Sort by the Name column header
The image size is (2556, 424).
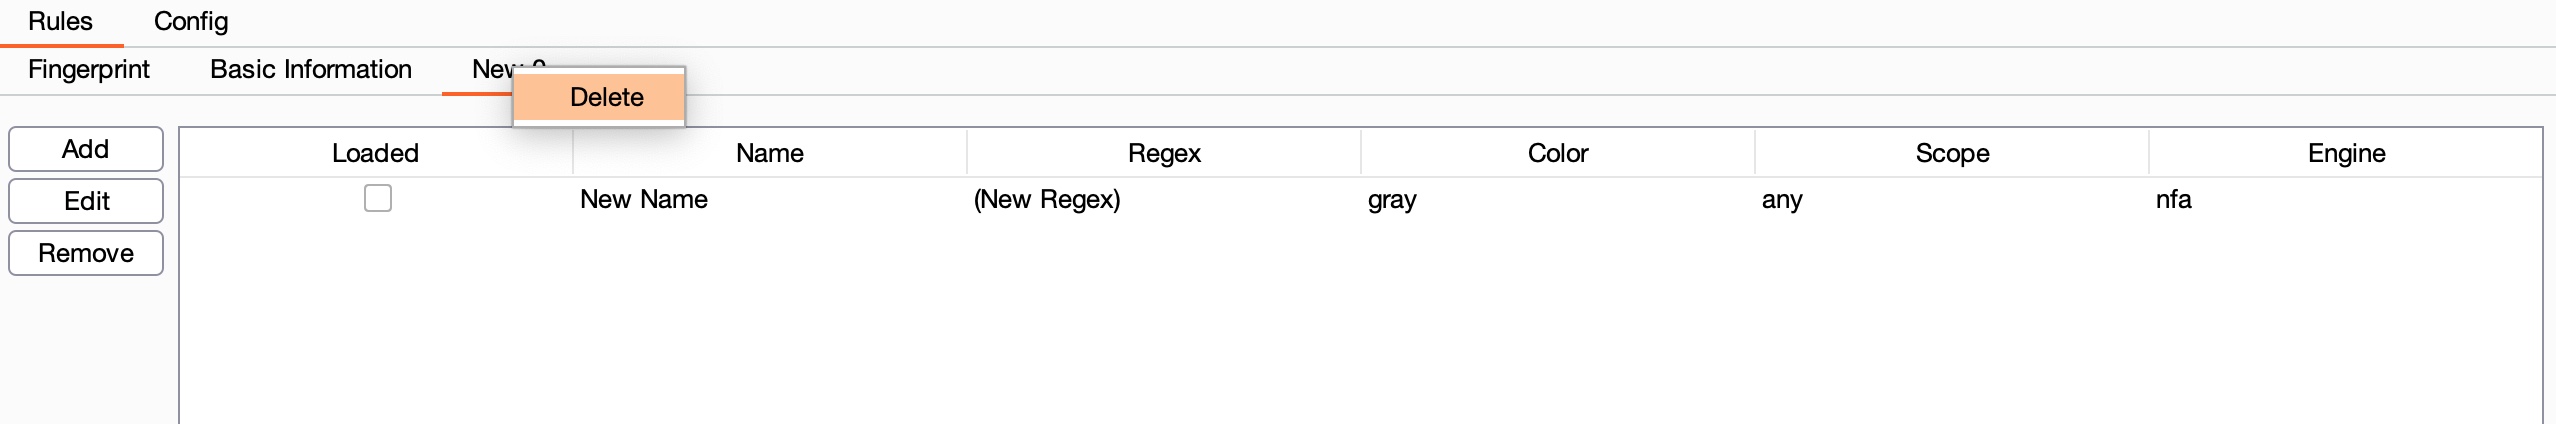(x=769, y=153)
